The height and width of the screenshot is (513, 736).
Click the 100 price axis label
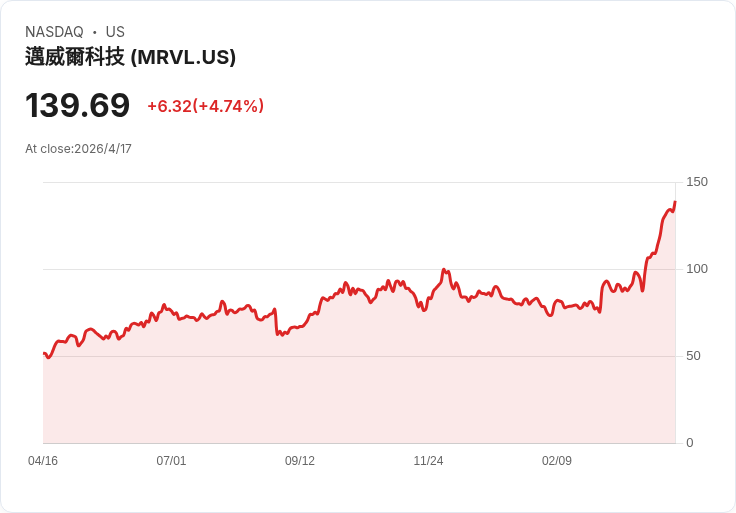click(697, 268)
